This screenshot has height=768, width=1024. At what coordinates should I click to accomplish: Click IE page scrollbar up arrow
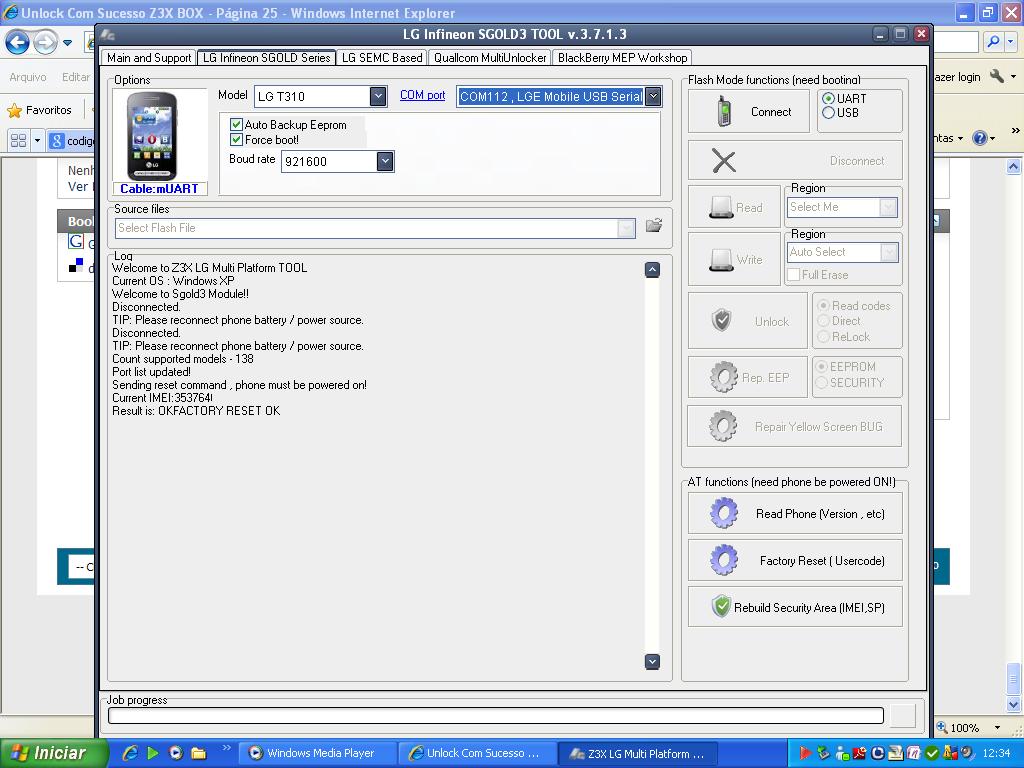tap(1014, 167)
